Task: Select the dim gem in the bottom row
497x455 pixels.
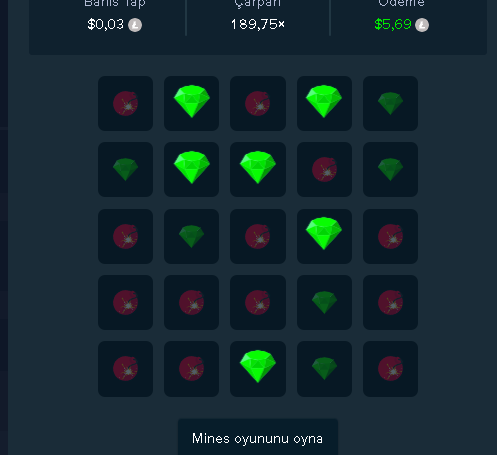Action: pyautogui.click(x=324, y=369)
